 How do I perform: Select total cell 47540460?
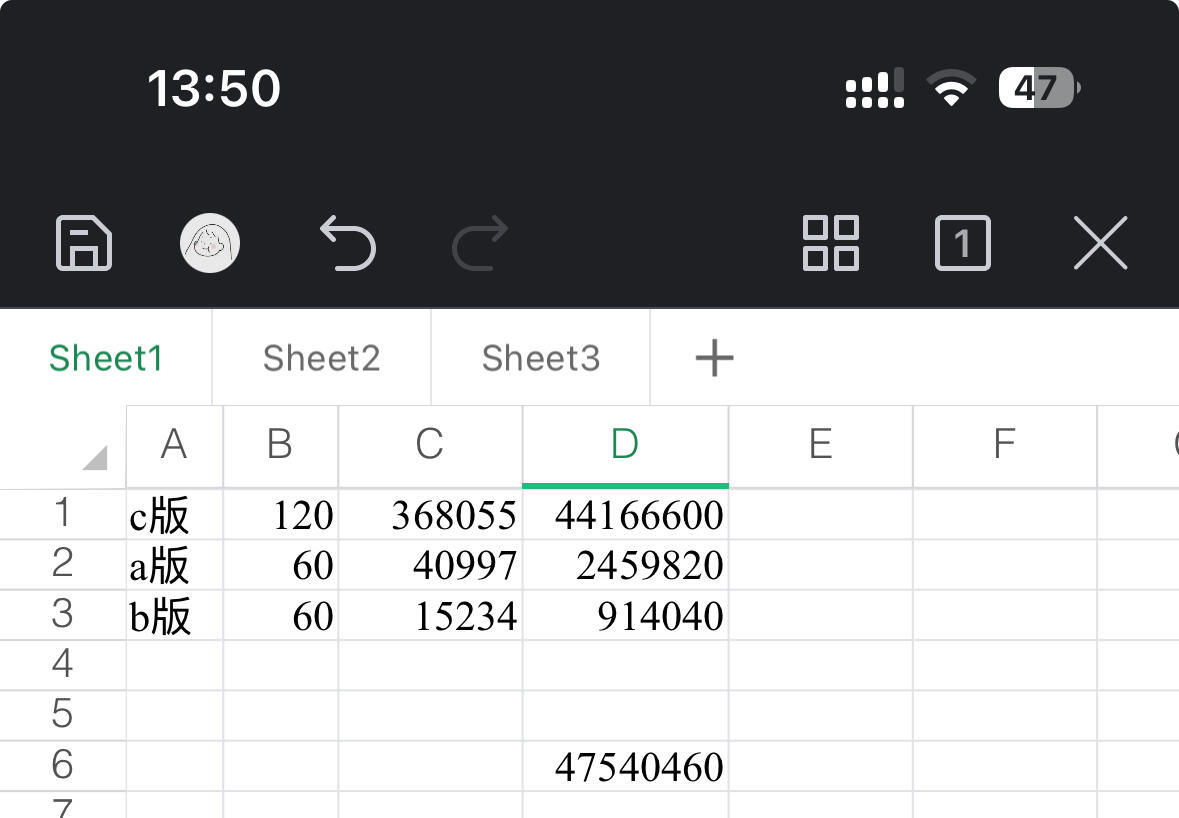pyautogui.click(x=626, y=766)
